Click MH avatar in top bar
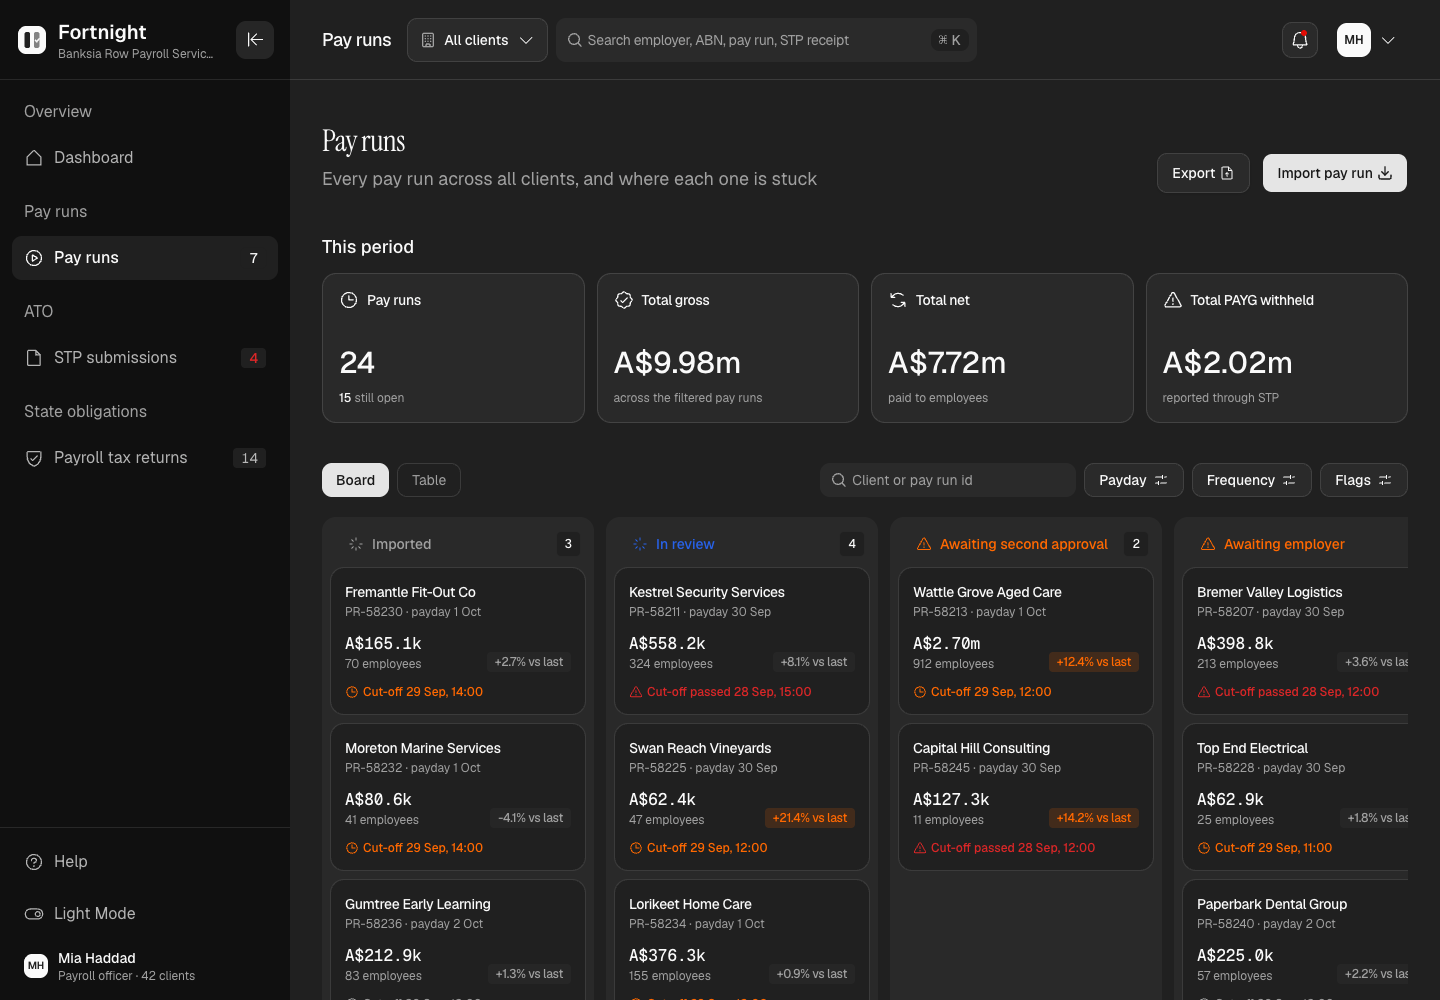This screenshot has width=1440, height=1000. click(1354, 40)
